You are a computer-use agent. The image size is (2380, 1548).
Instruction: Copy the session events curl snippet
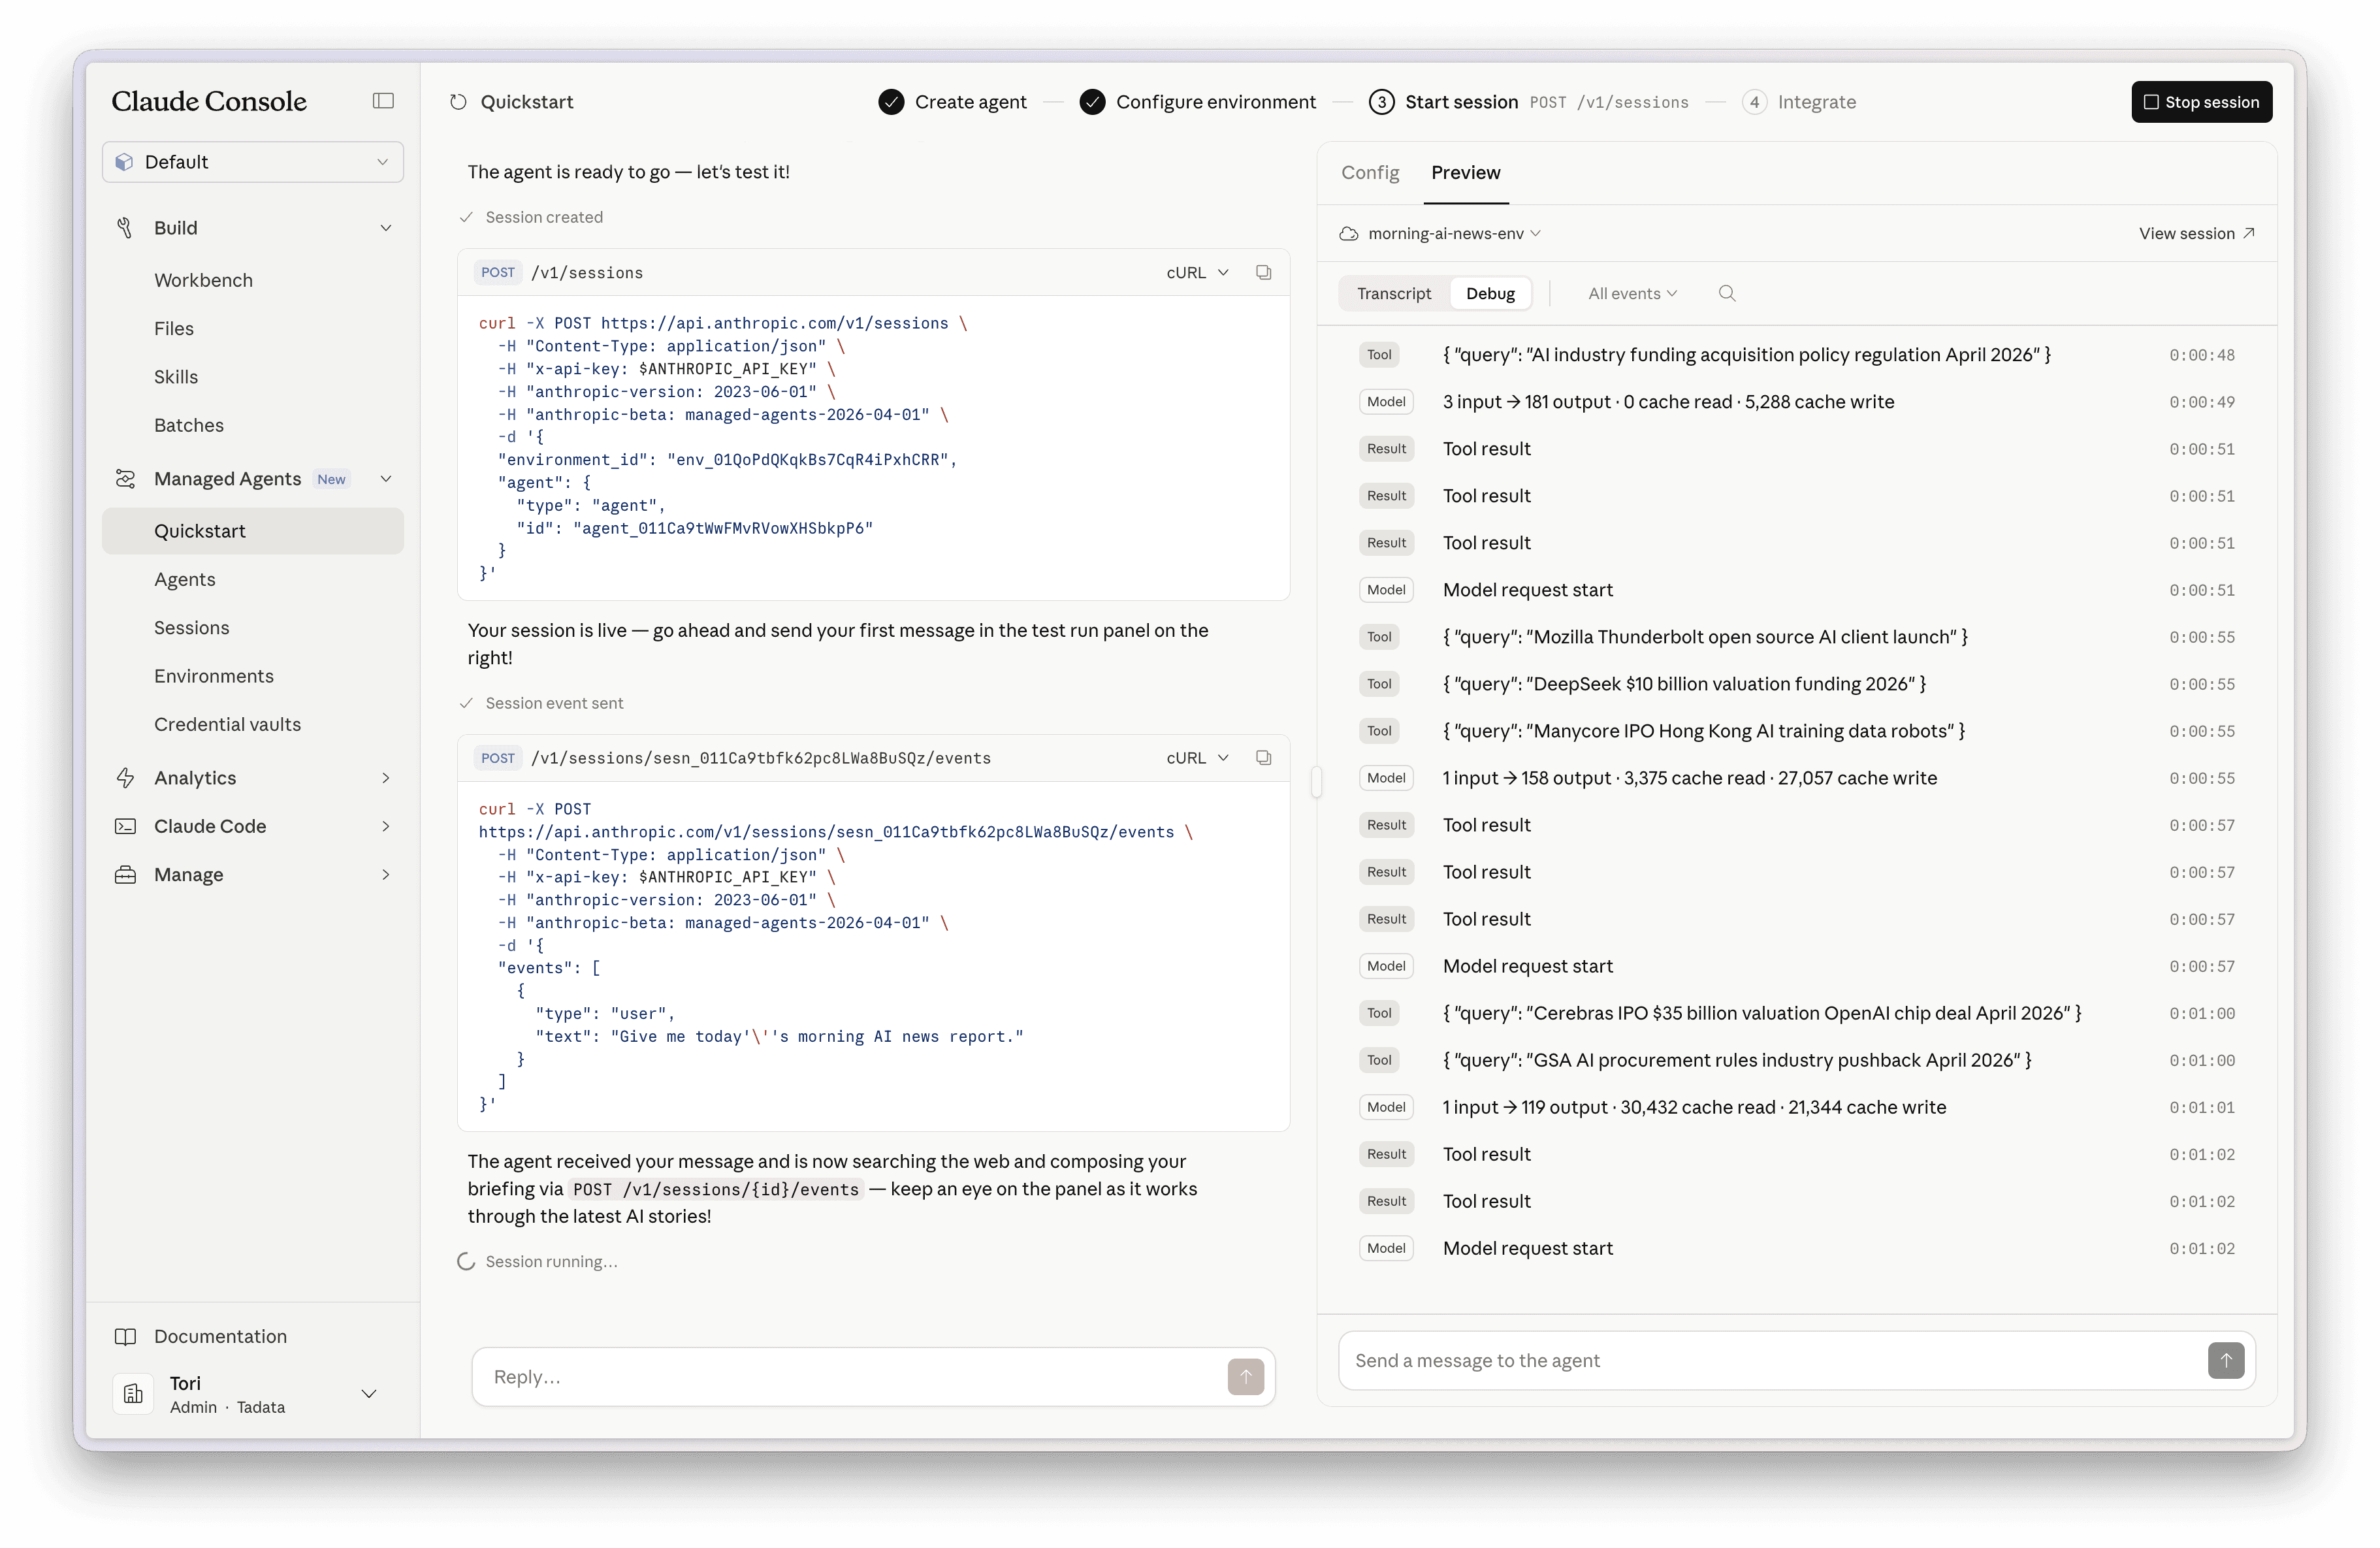pyautogui.click(x=1263, y=758)
